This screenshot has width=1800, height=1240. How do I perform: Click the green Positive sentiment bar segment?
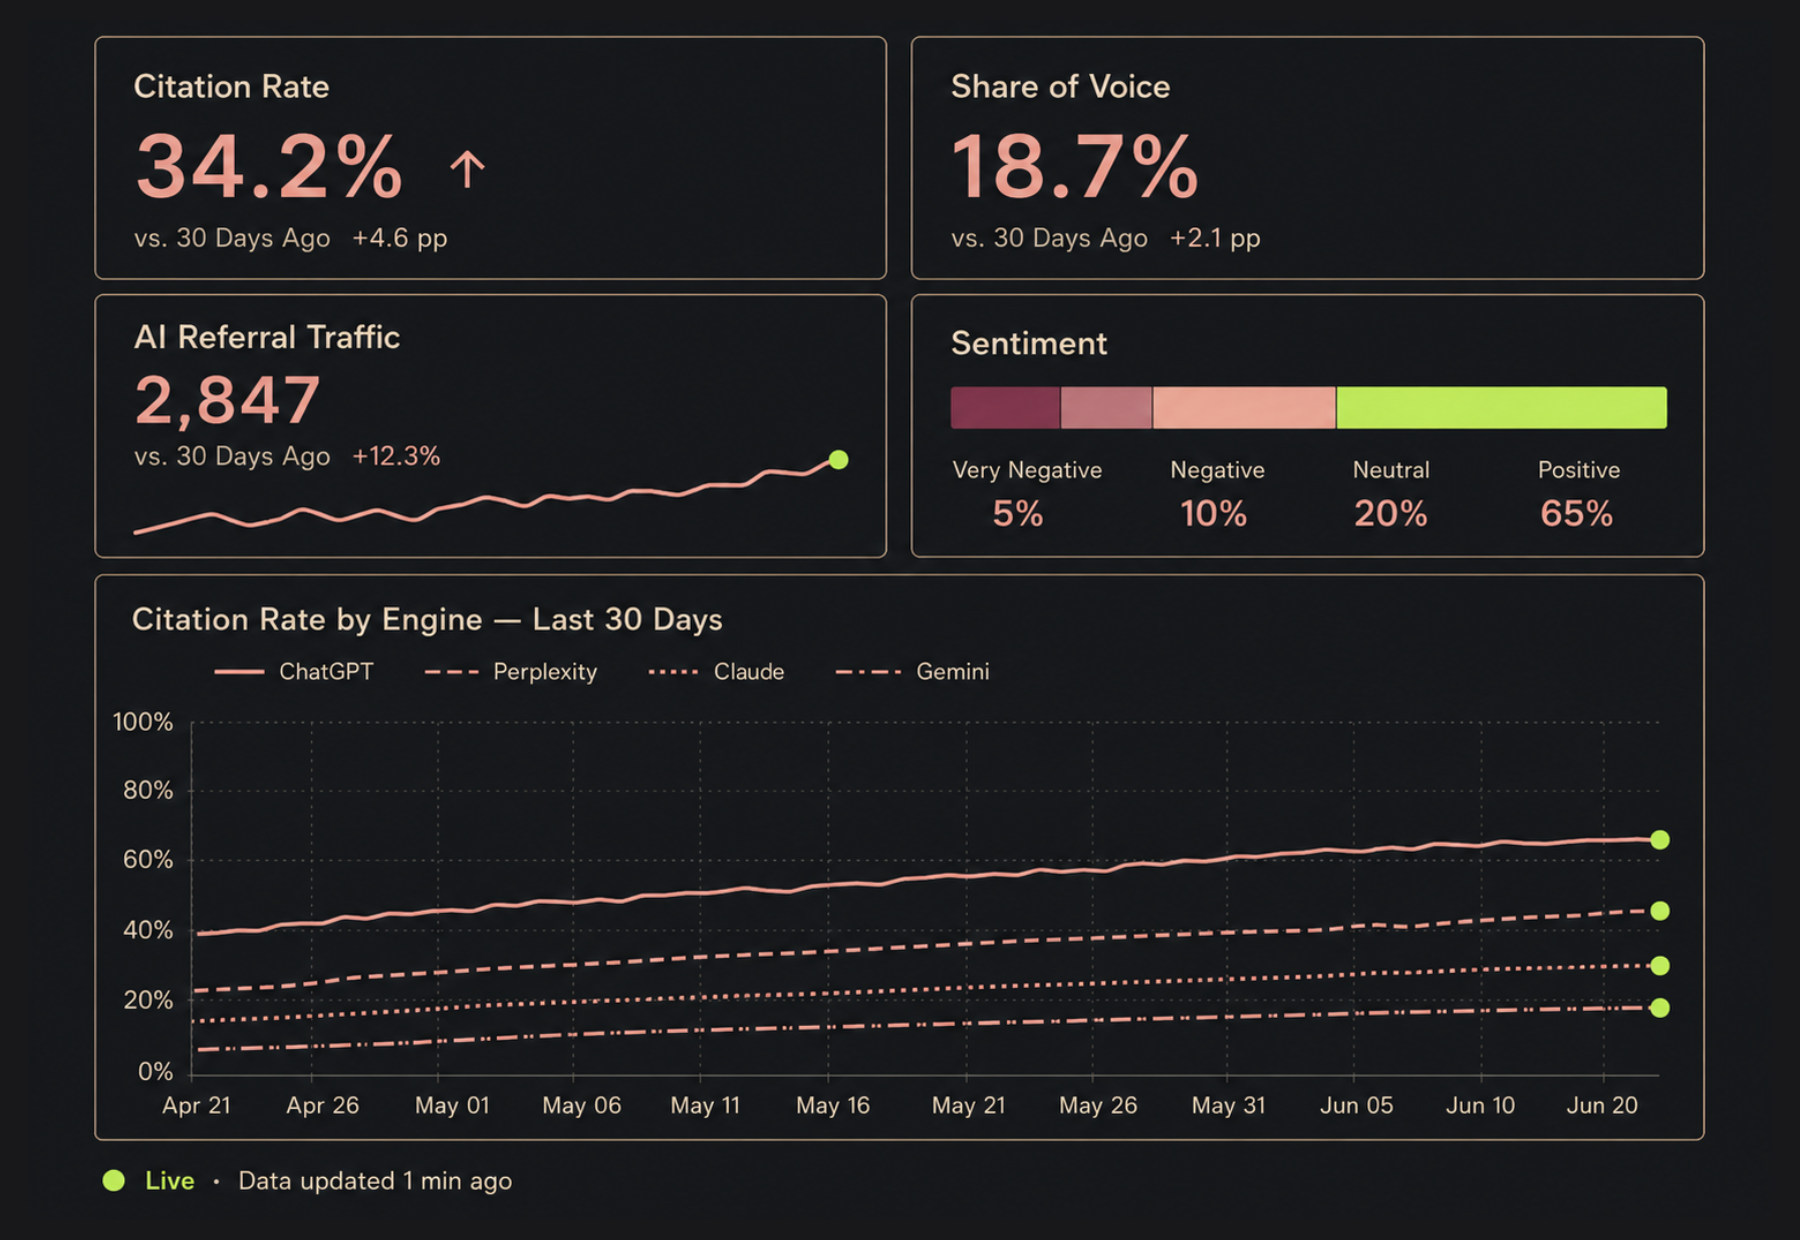pos(1502,408)
